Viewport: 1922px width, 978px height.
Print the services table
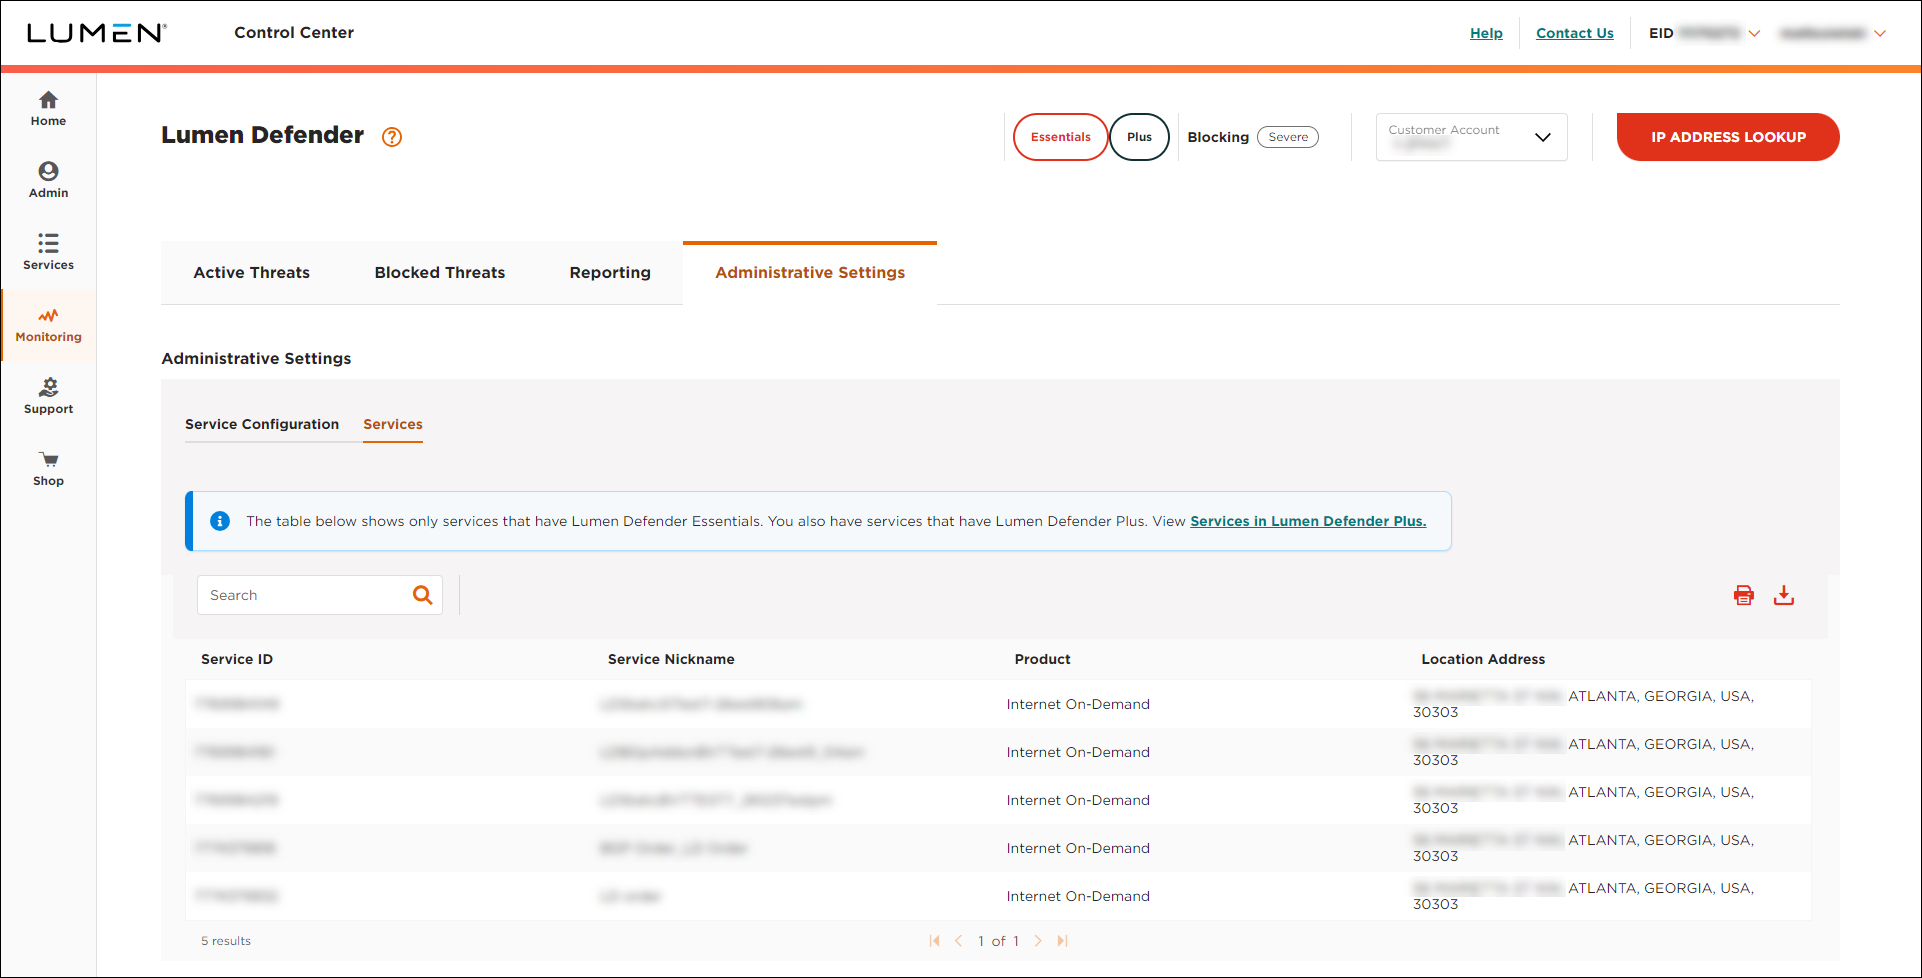(x=1744, y=595)
